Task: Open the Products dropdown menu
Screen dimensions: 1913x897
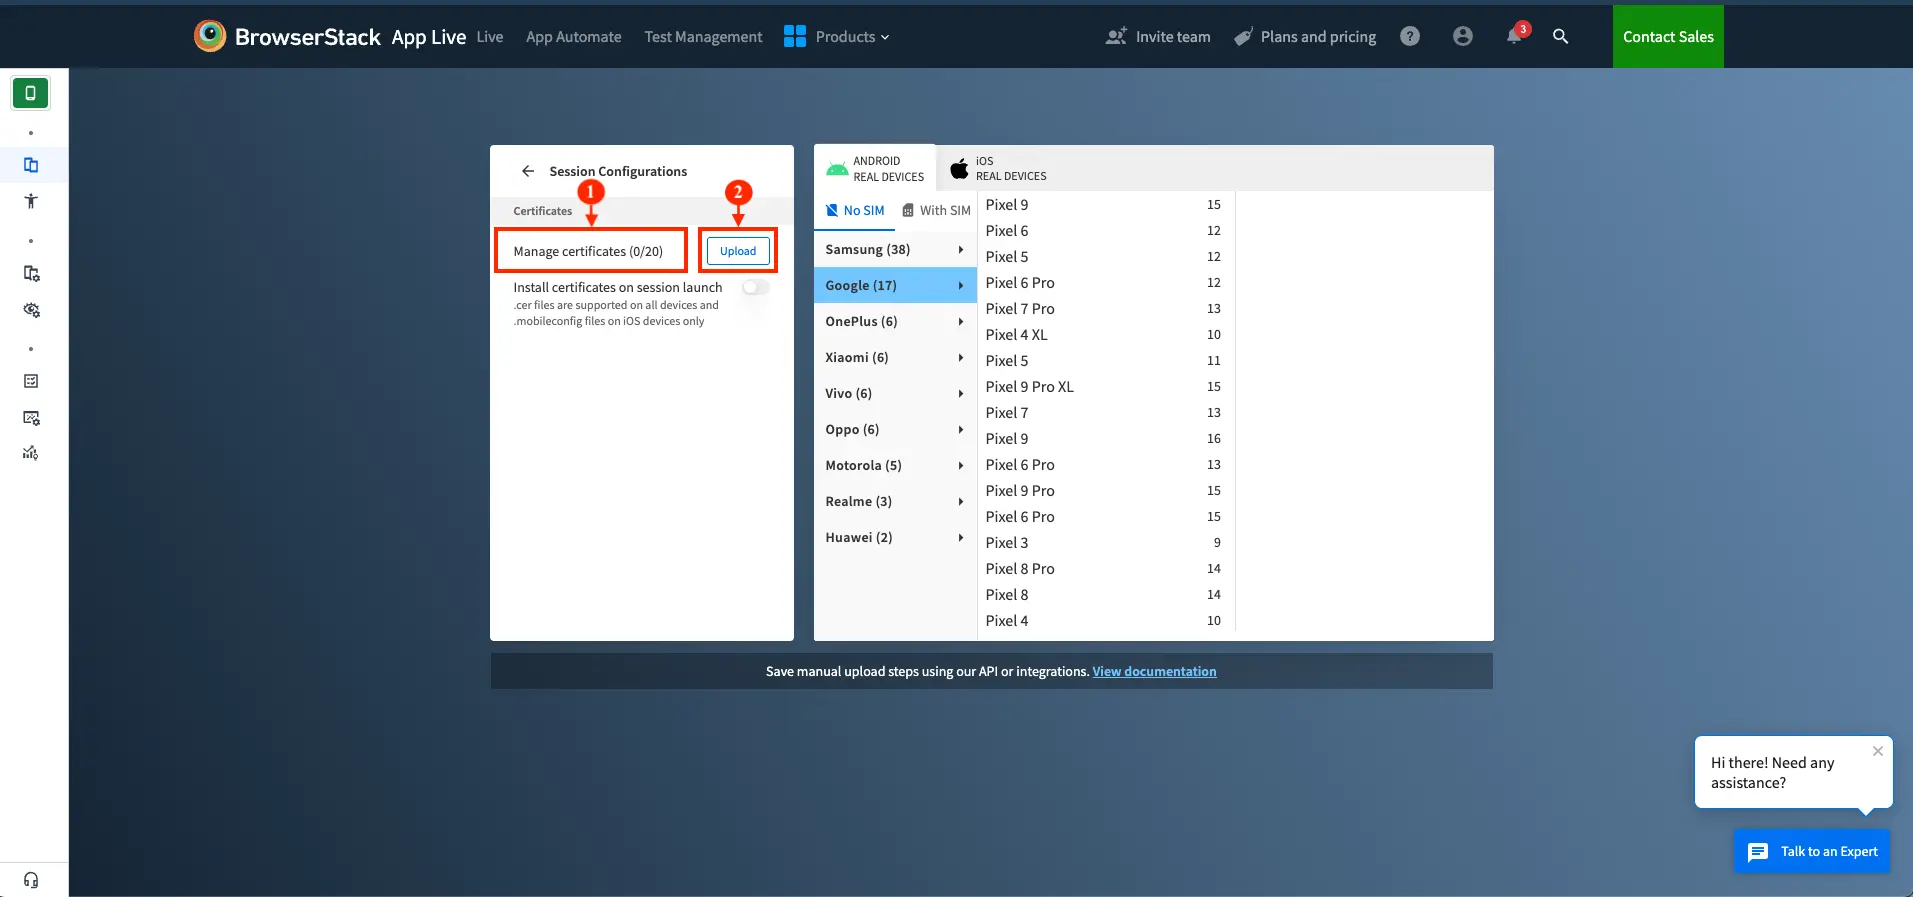Action: pos(837,37)
